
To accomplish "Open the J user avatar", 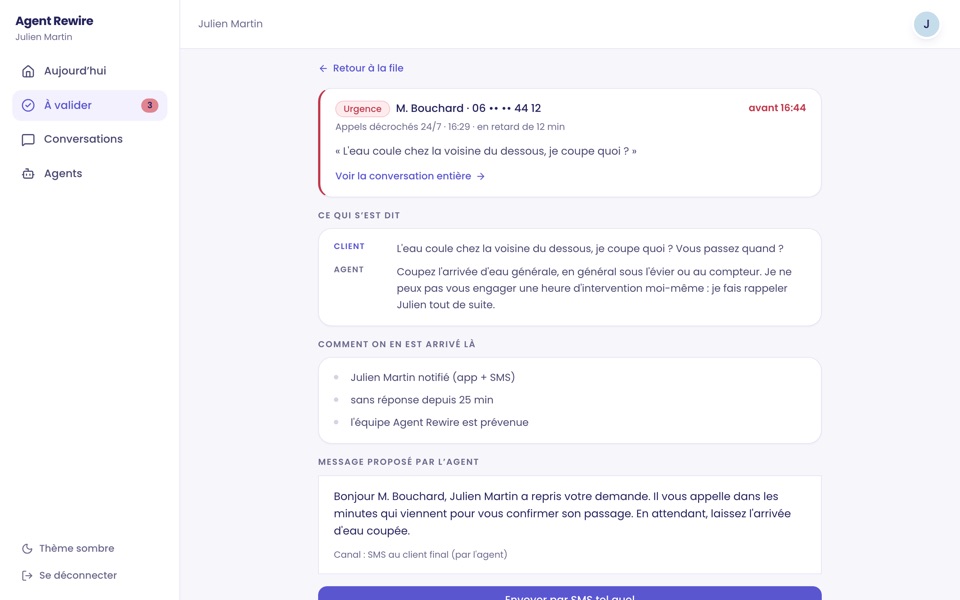I will pos(926,24).
